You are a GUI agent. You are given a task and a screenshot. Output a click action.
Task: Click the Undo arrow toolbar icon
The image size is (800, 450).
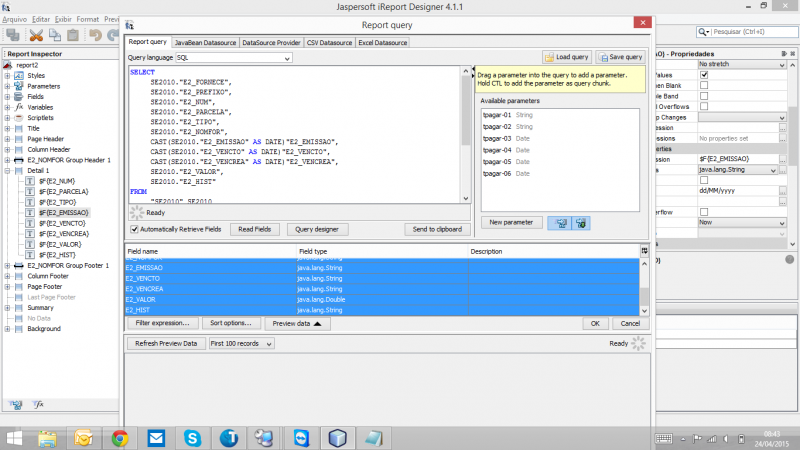coord(95,35)
